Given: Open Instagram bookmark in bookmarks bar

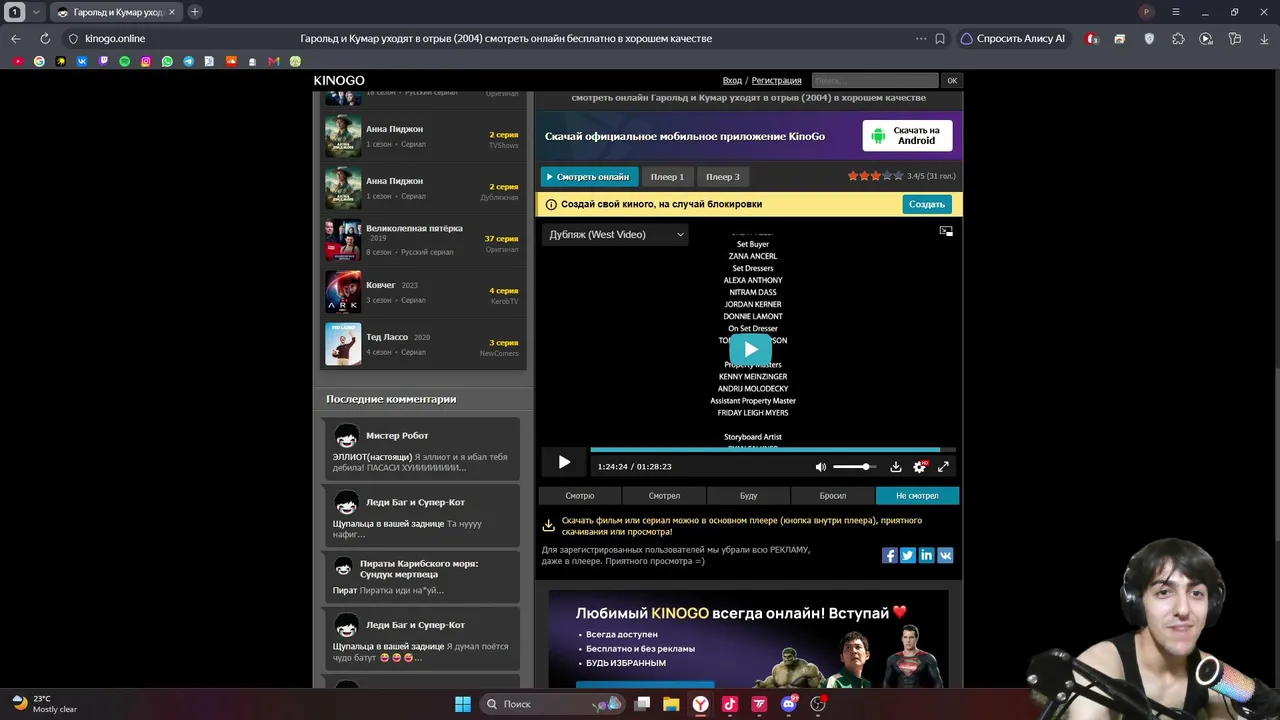Looking at the screenshot, I should [x=146, y=62].
